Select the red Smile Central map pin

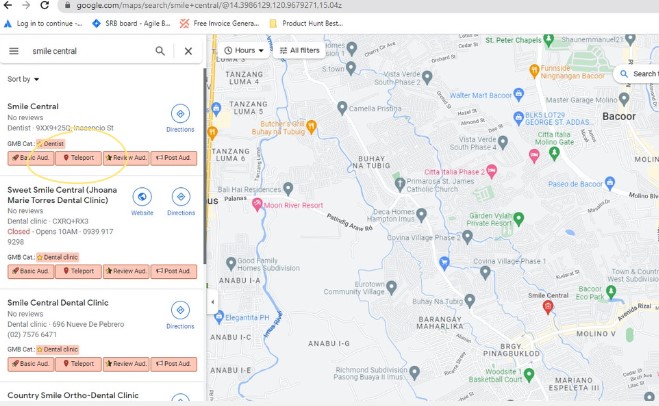548,307
